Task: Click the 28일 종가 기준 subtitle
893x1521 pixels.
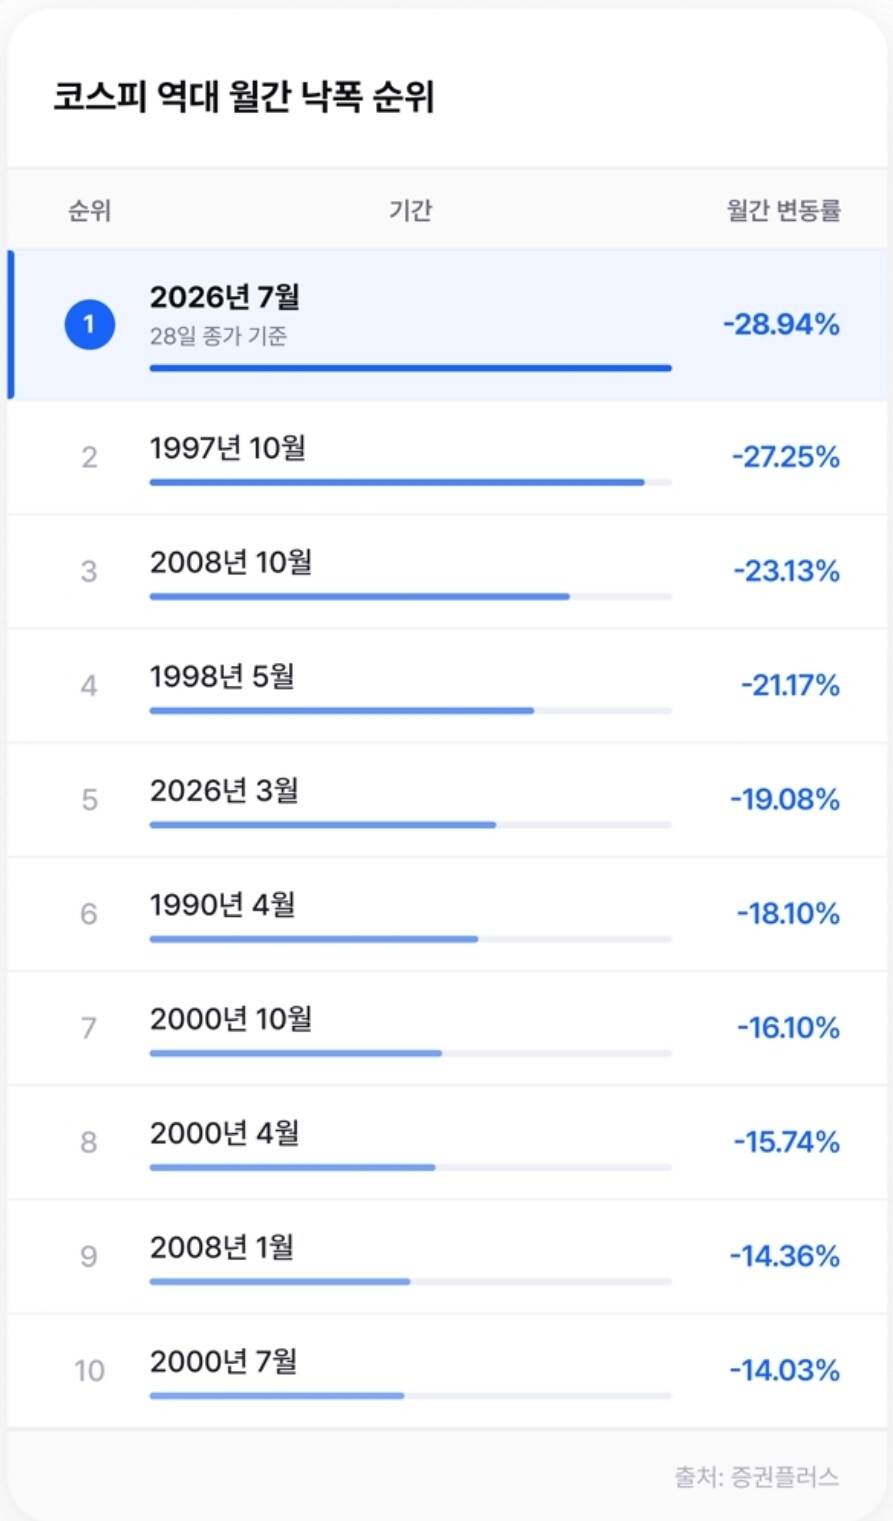Action: [218, 336]
